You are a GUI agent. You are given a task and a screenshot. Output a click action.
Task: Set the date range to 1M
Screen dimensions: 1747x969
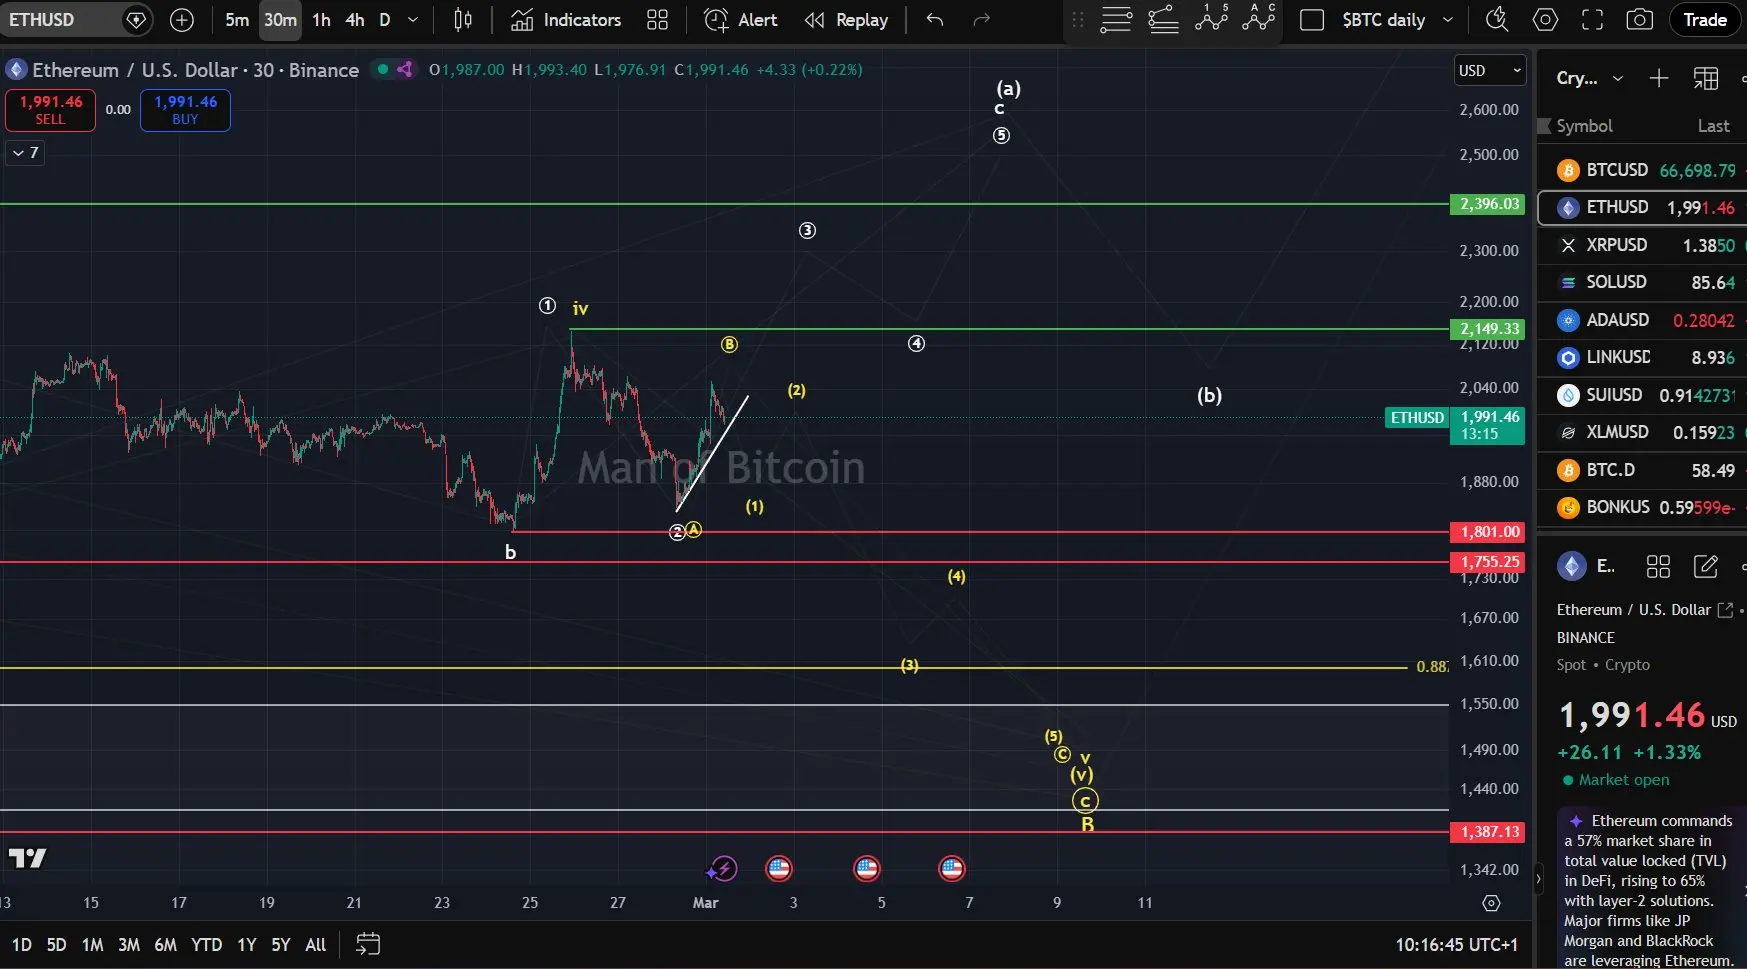click(x=92, y=945)
